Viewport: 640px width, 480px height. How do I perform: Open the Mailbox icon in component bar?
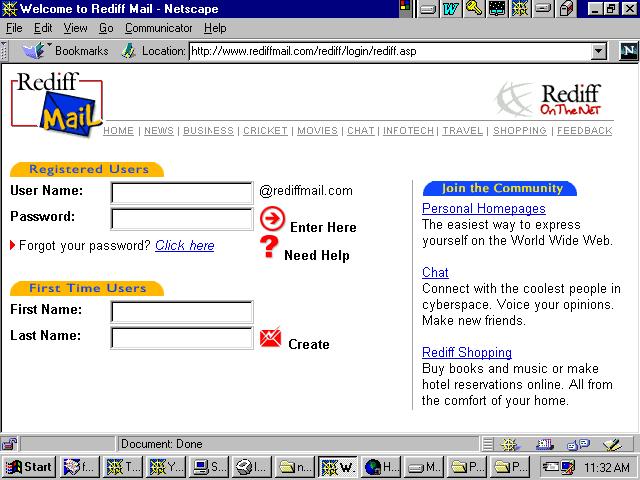tap(544, 444)
